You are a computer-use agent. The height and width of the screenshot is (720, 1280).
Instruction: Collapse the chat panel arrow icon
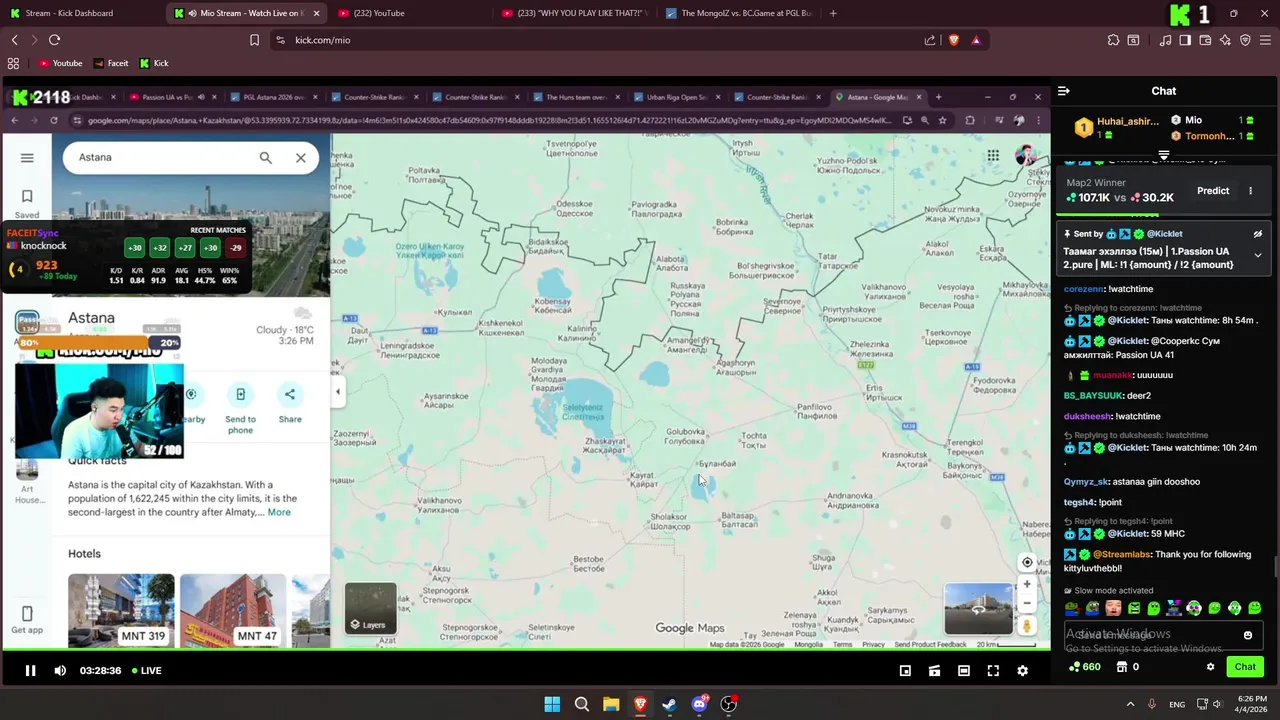pos(1064,91)
